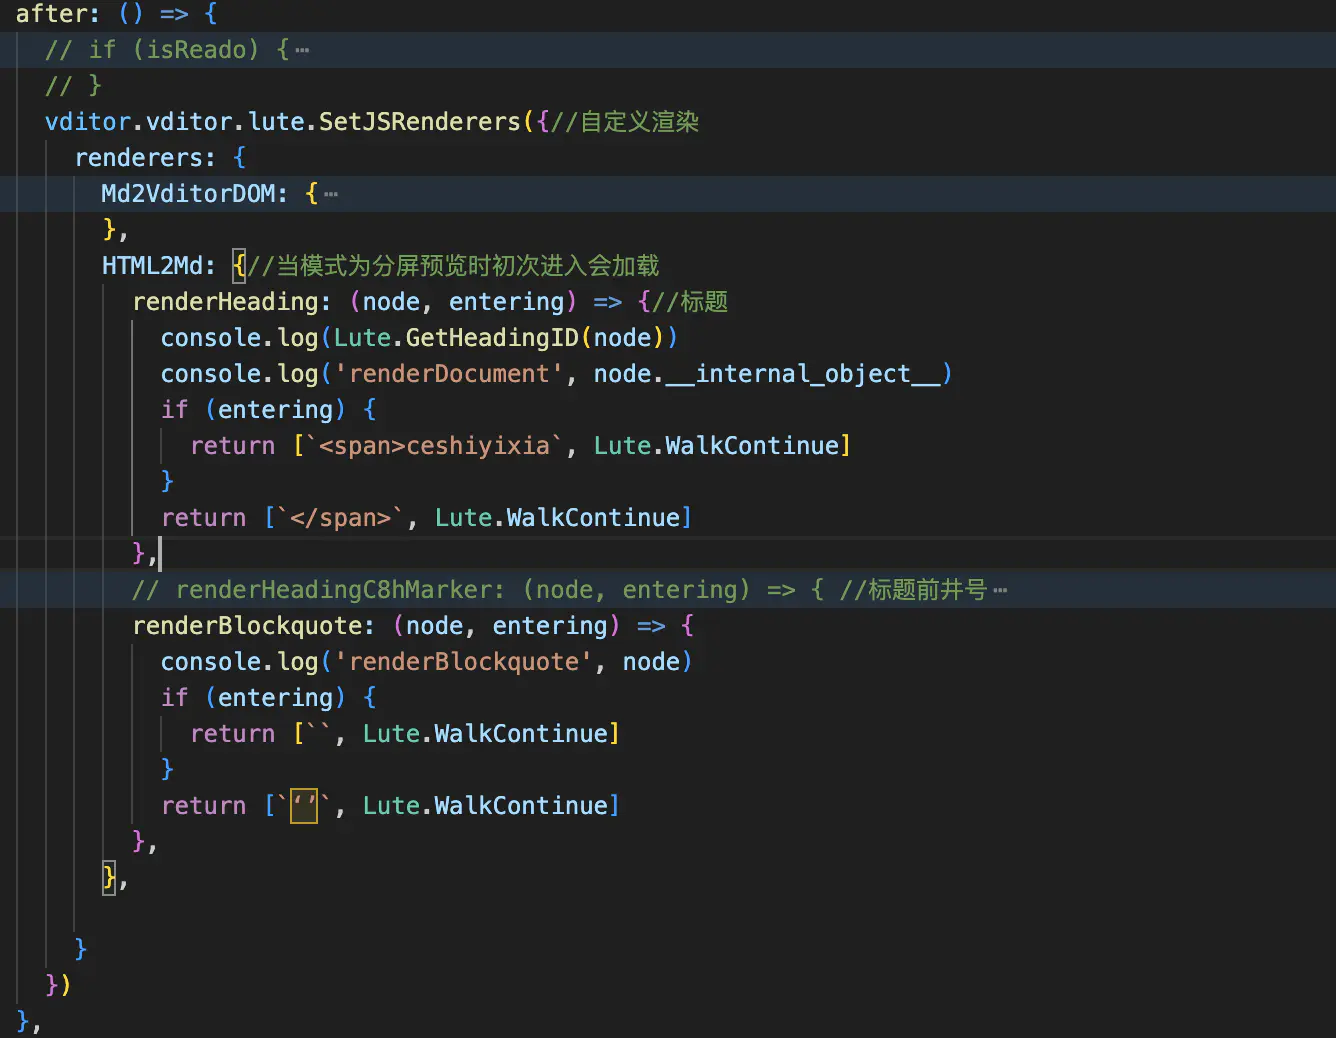Click the <span>ceshiyixia template string
Screen dimensions: 1336x1038
[434, 446]
